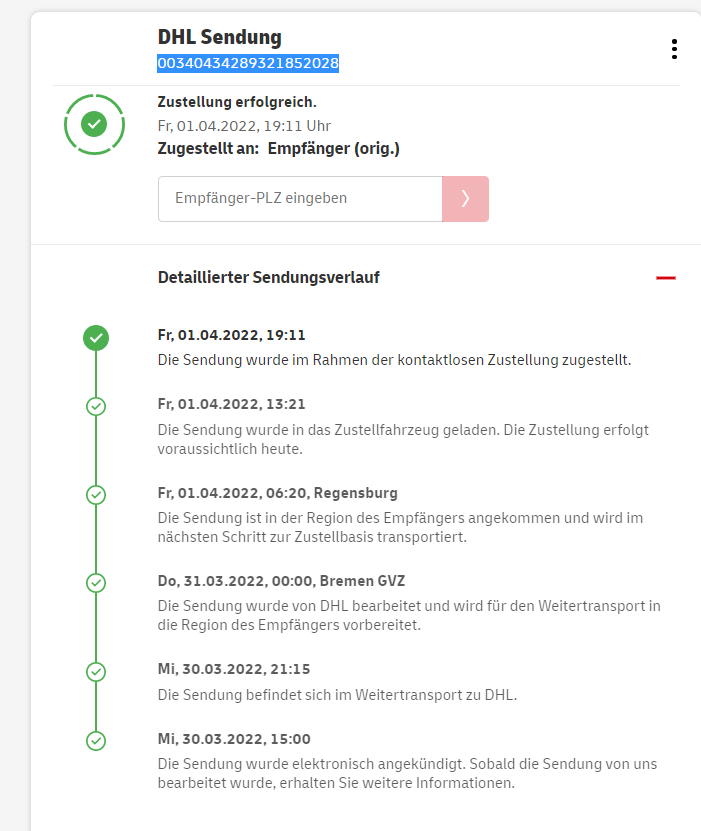Click the large green delivery success icon

pos(94,124)
